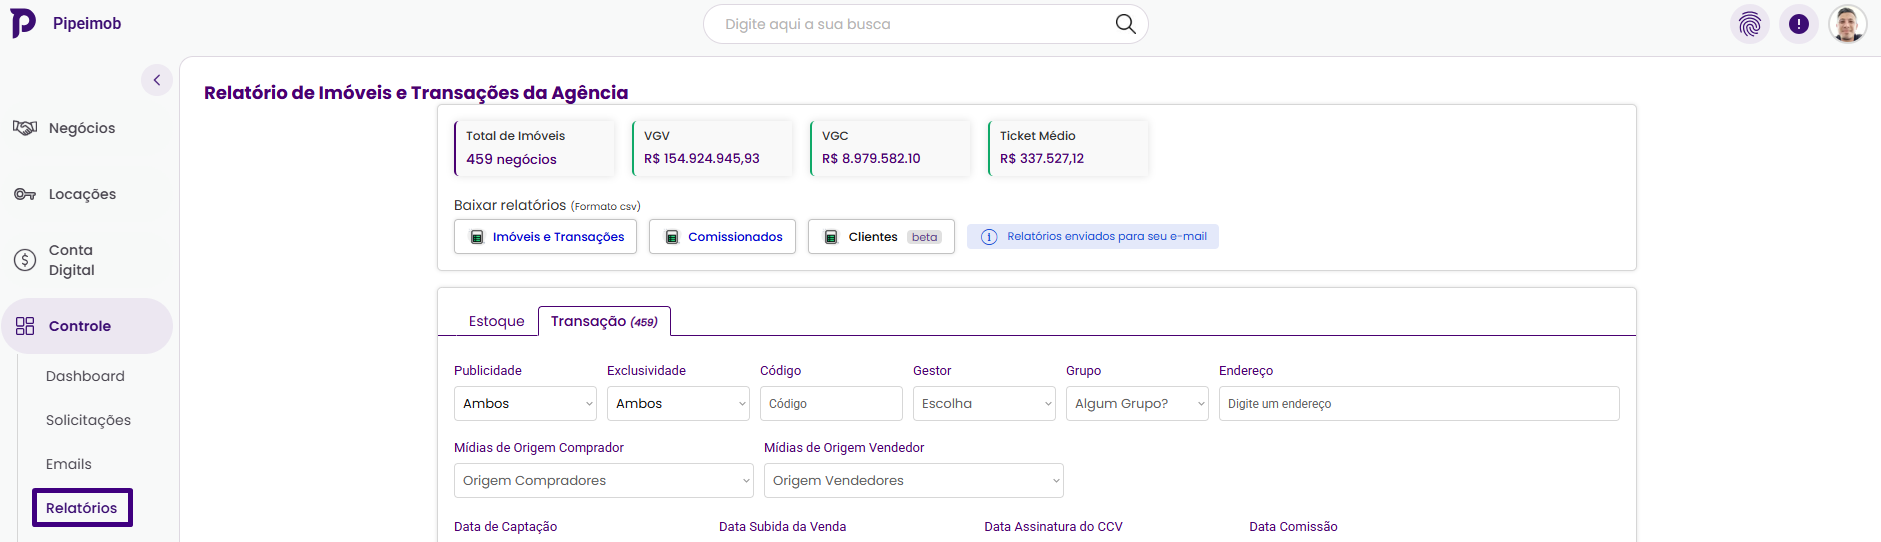Open Relatórios in the sidebar
This screenshot has height=542, width=1881.
82,508
